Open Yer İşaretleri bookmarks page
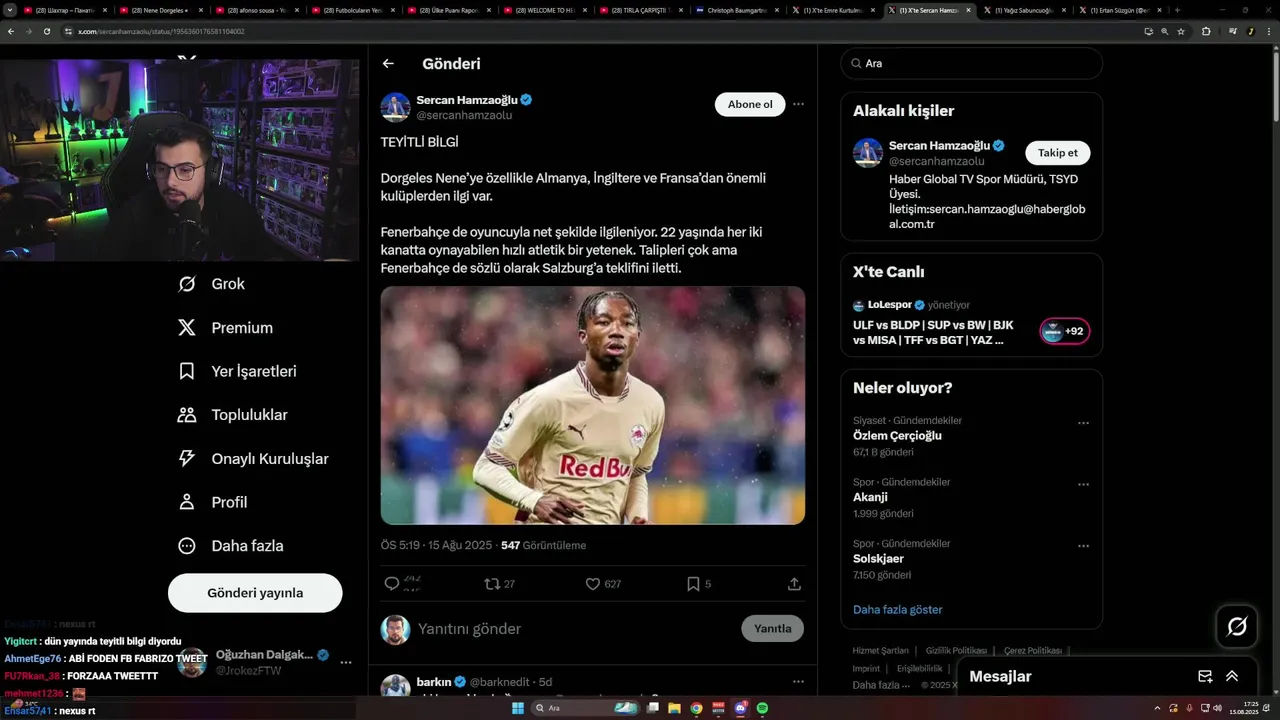The width and height of the screenshot is (1280, 720). coord(237,371)
